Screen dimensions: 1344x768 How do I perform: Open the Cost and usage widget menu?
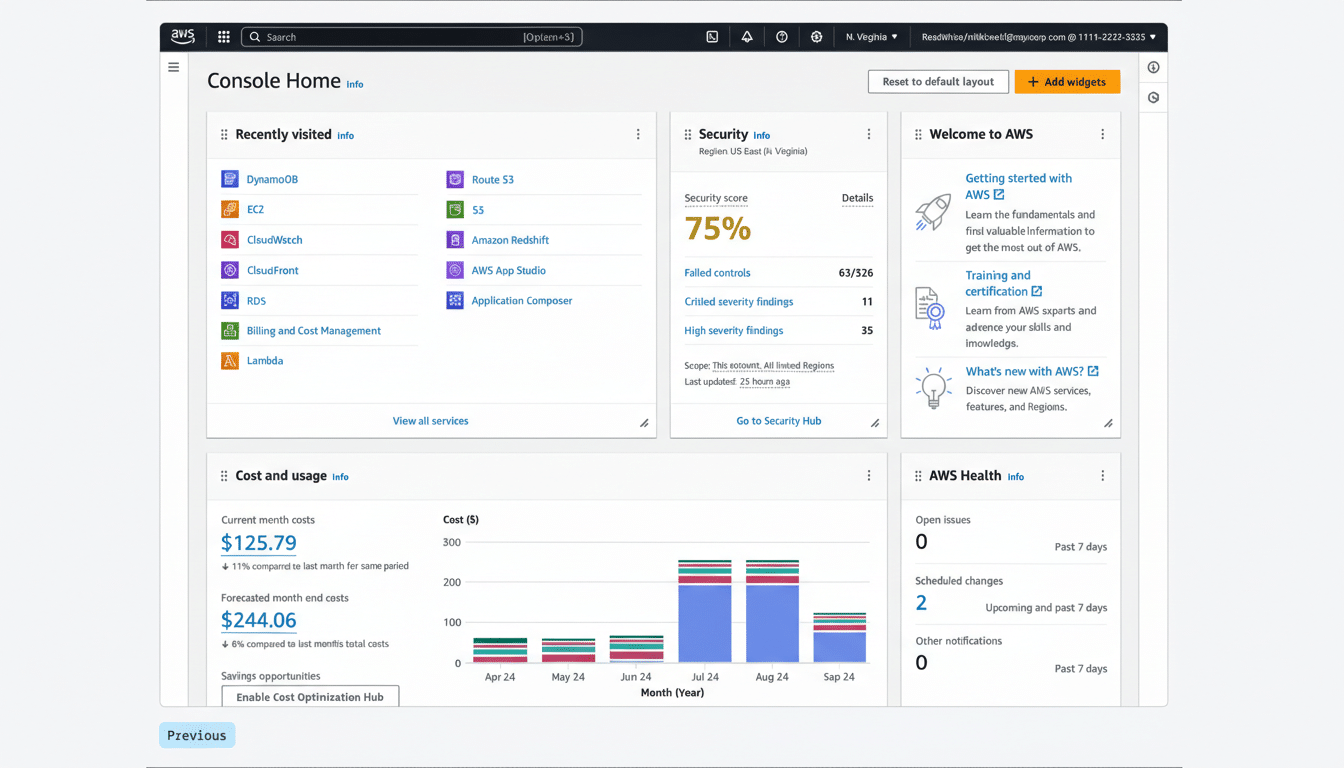pyautogui.click(x=868, y=475)
